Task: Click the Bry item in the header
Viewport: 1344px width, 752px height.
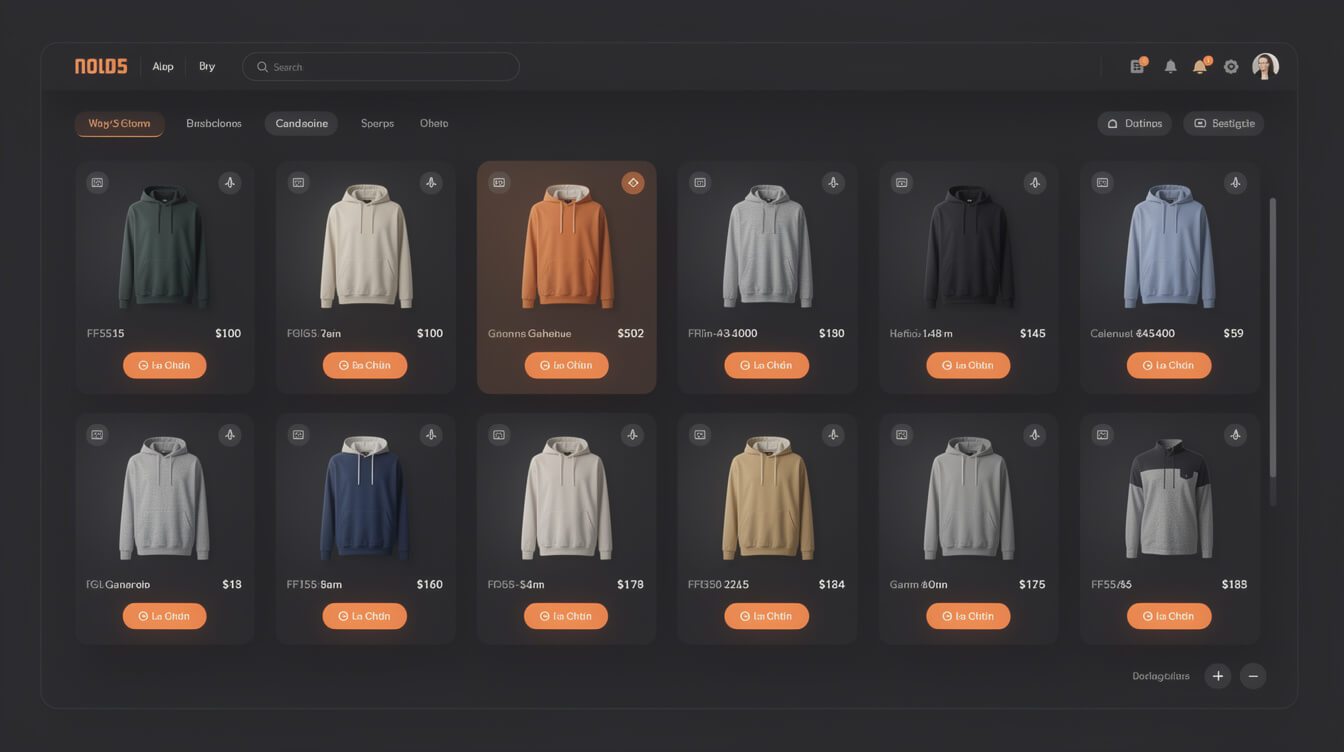Action: [x=207, y=66]
